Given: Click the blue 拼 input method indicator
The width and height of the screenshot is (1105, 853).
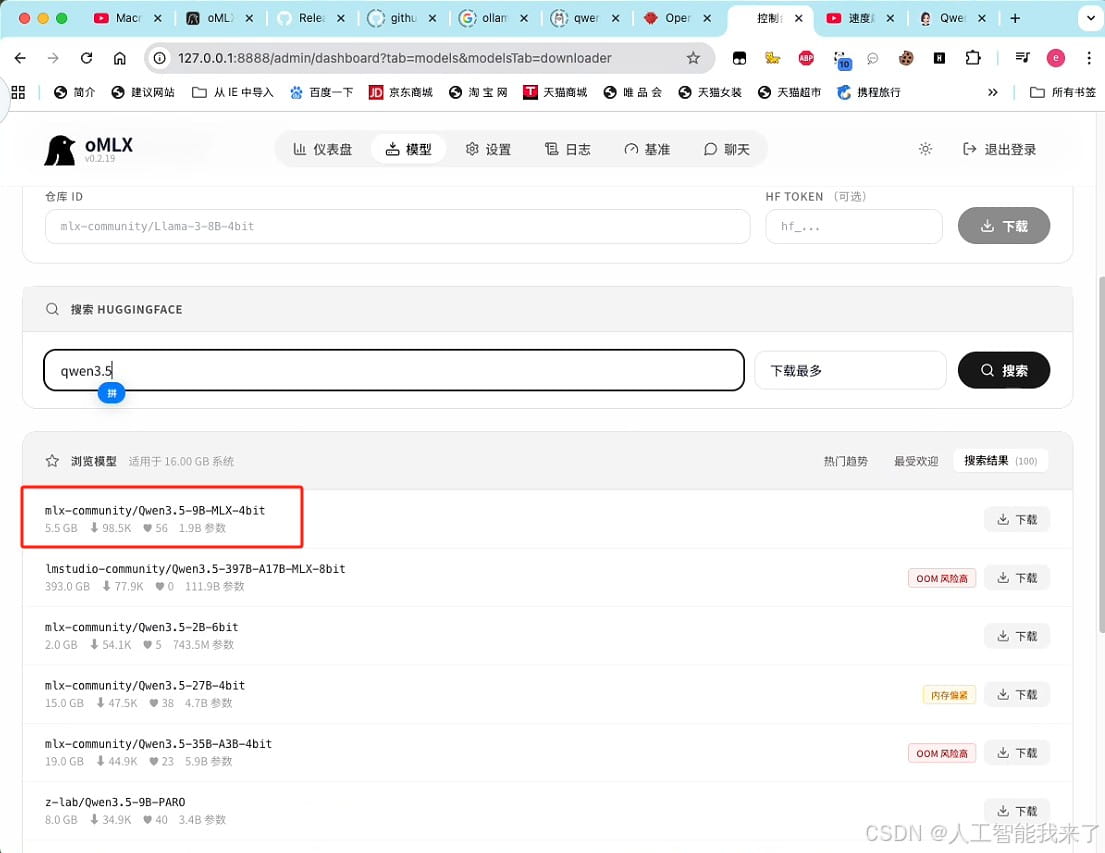Looking at the screenshot, I should (x=111, y=393).
